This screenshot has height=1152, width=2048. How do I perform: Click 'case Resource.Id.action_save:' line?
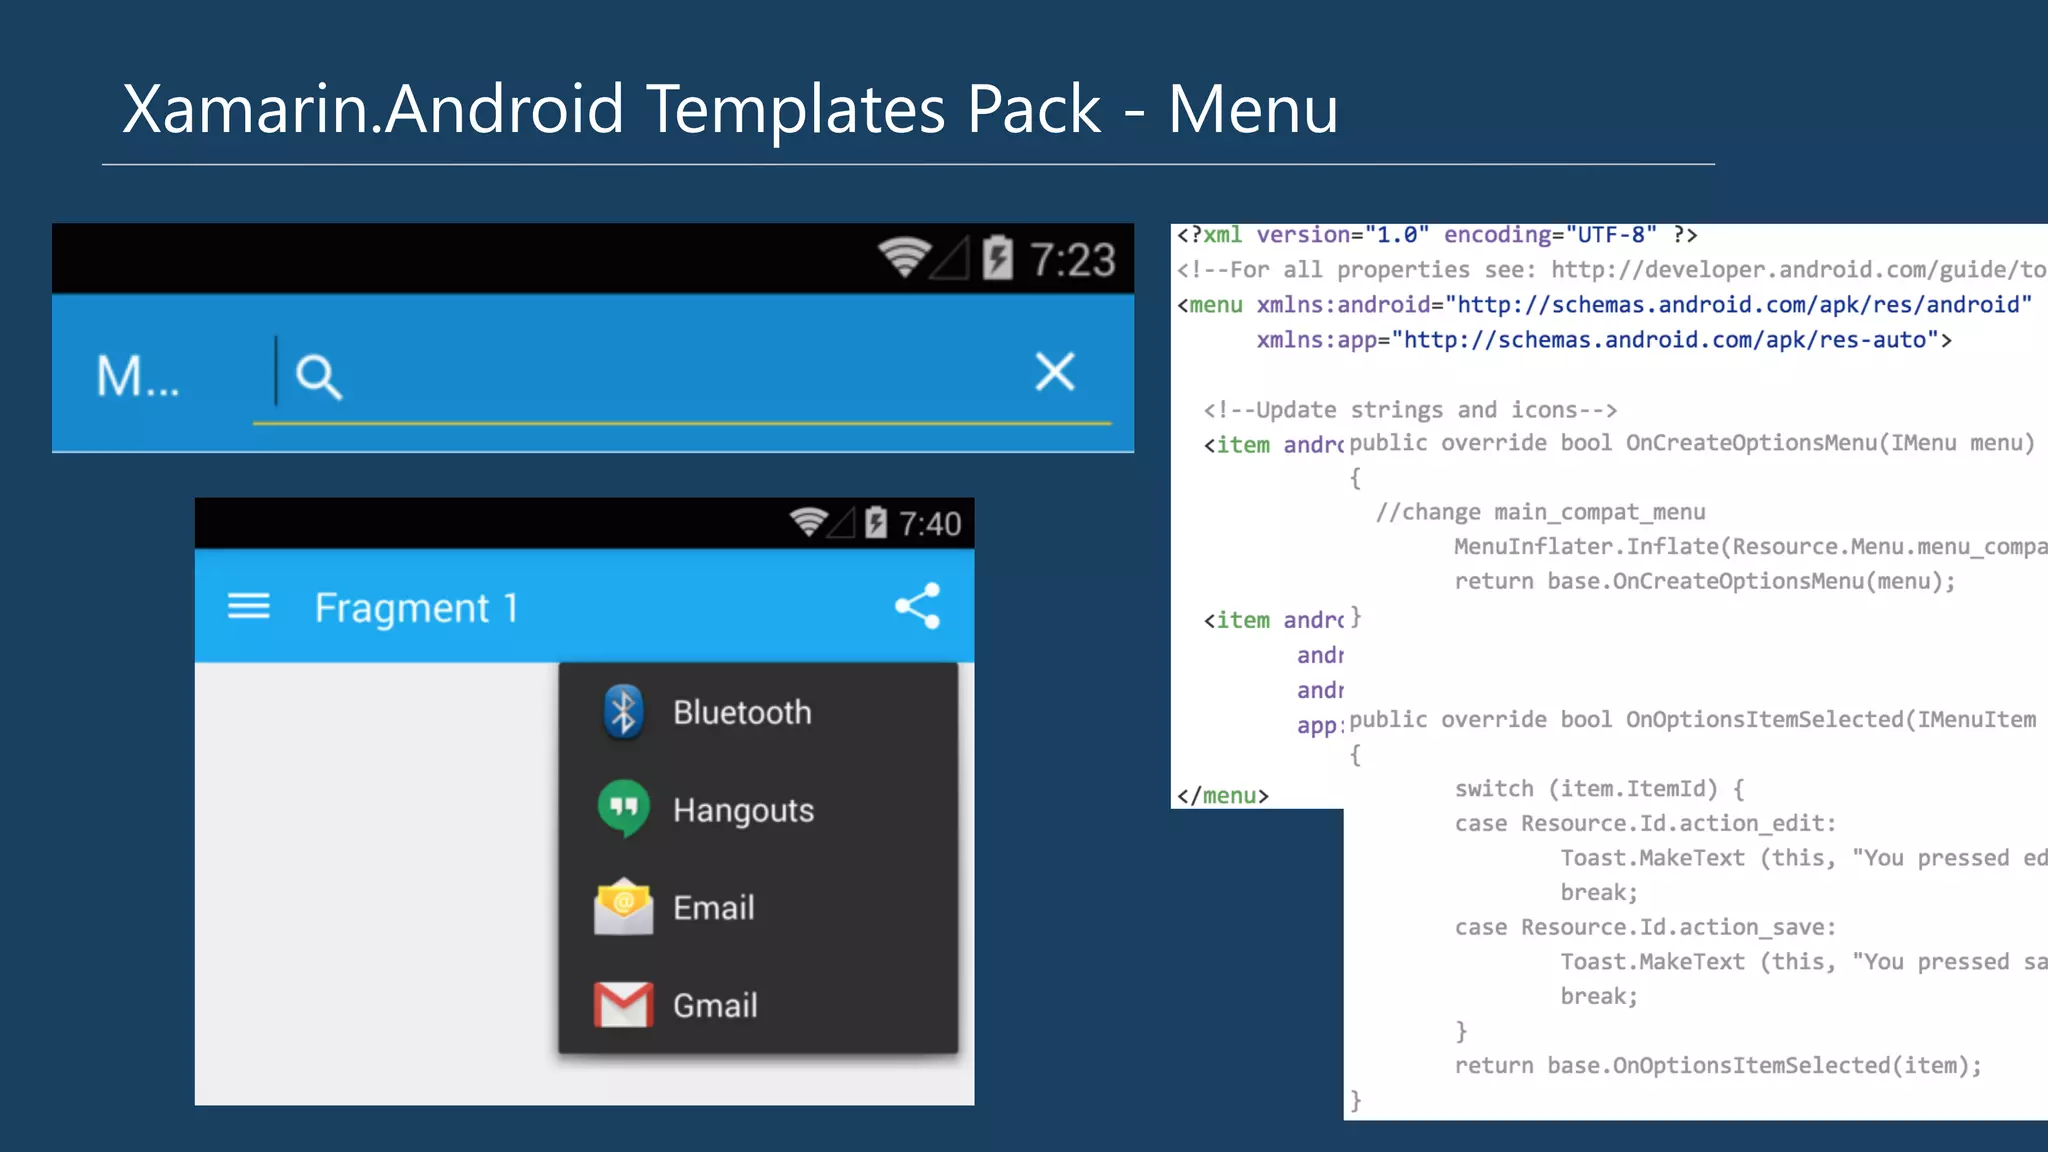(1646, 928)
